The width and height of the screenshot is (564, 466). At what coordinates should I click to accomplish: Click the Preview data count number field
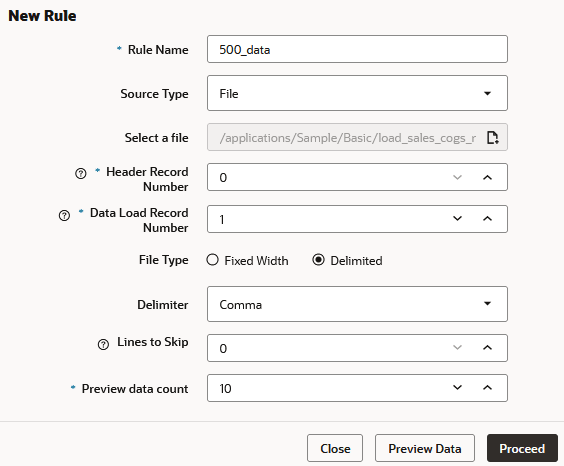pos(327,388)
